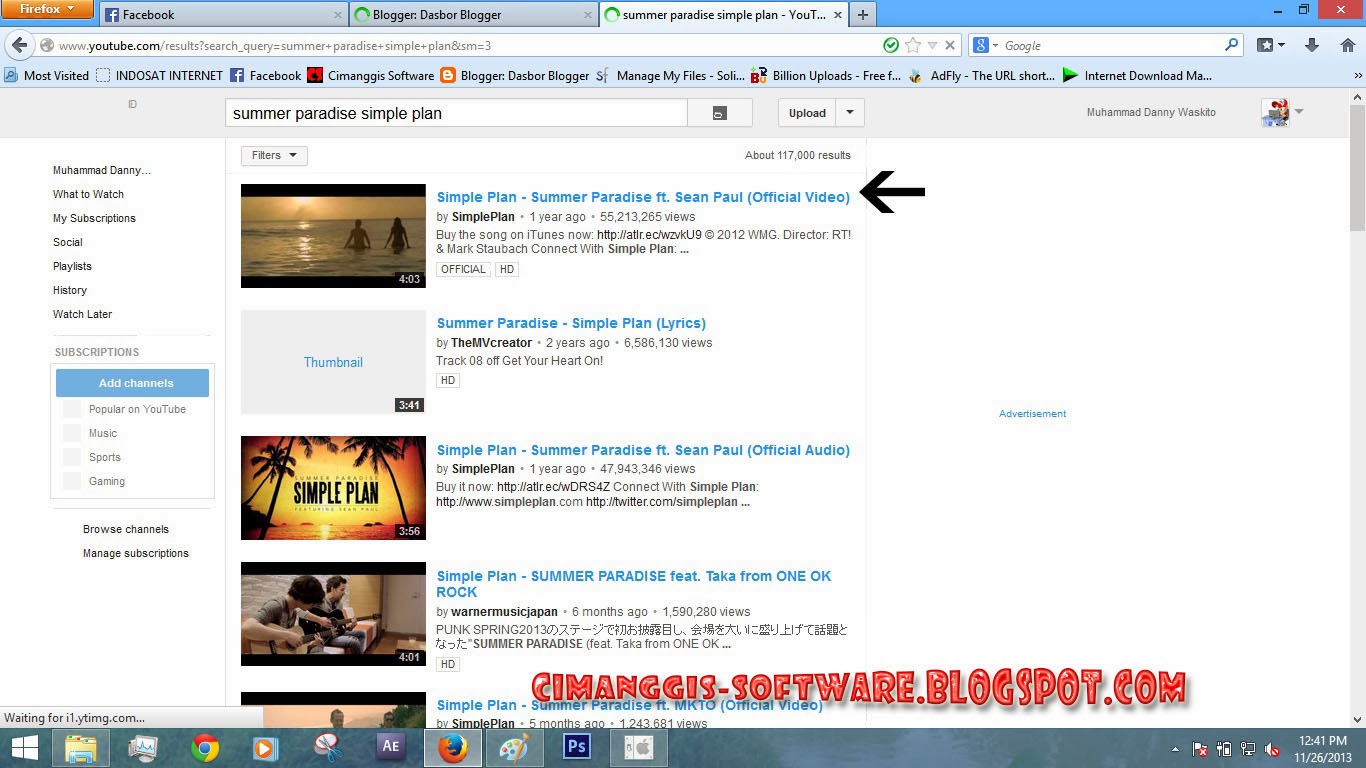Click the Windows Start button
This screenshot has width=1366, height=768.
tap(24, 748)
